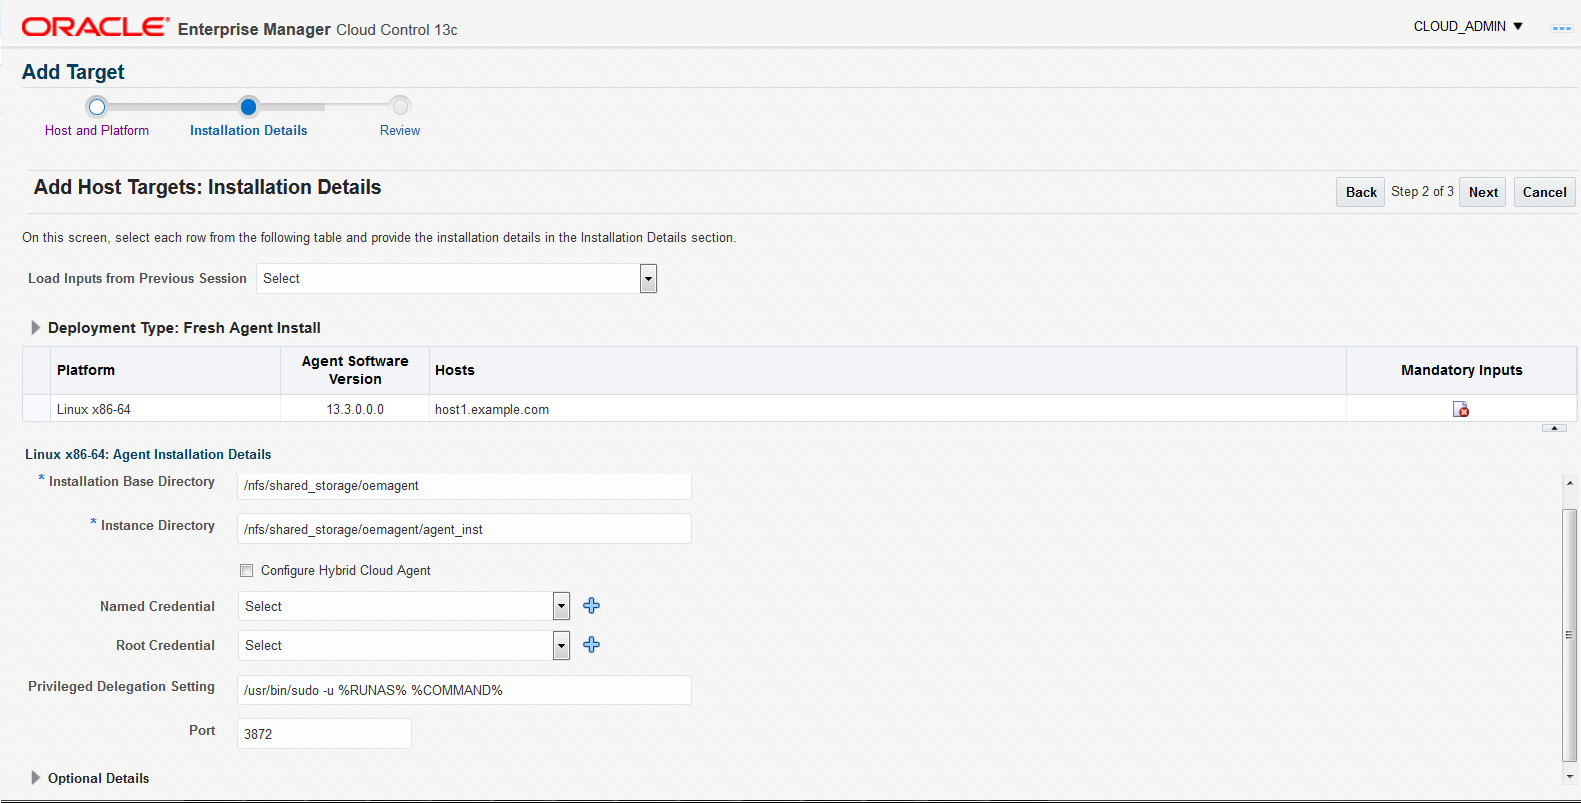
Task: Cancel the Add Target wizard
Action: 1544,192
